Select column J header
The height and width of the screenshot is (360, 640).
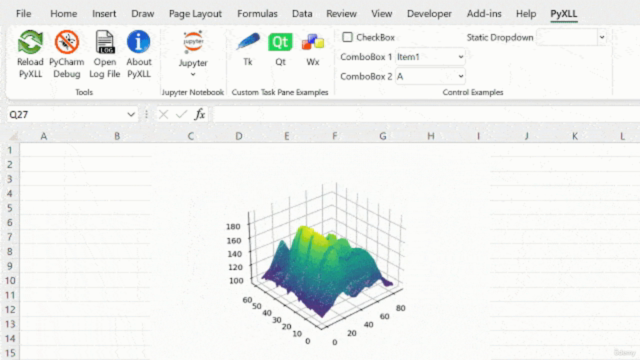click(527, 136)
